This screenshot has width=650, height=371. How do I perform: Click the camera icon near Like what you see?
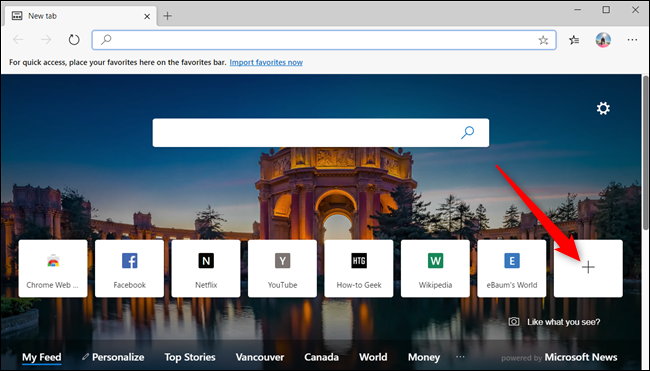[514, 322]
